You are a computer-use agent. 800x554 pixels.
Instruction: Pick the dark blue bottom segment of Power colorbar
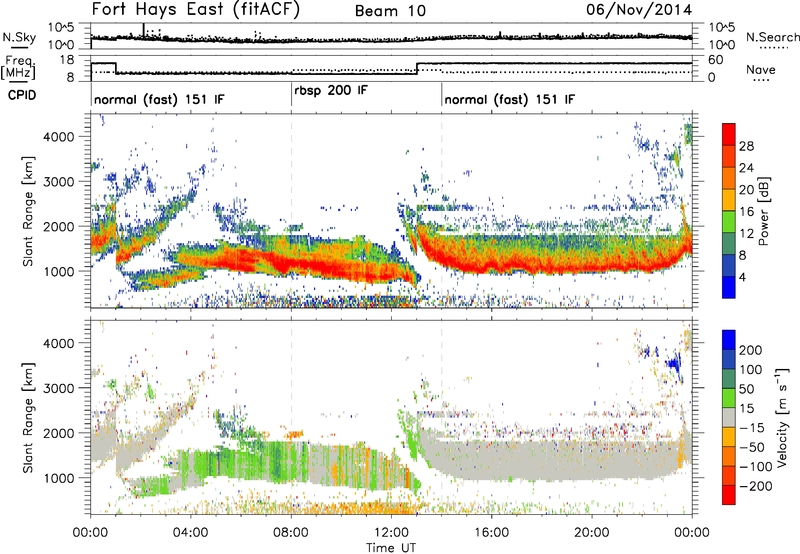(x=729, y=287)
